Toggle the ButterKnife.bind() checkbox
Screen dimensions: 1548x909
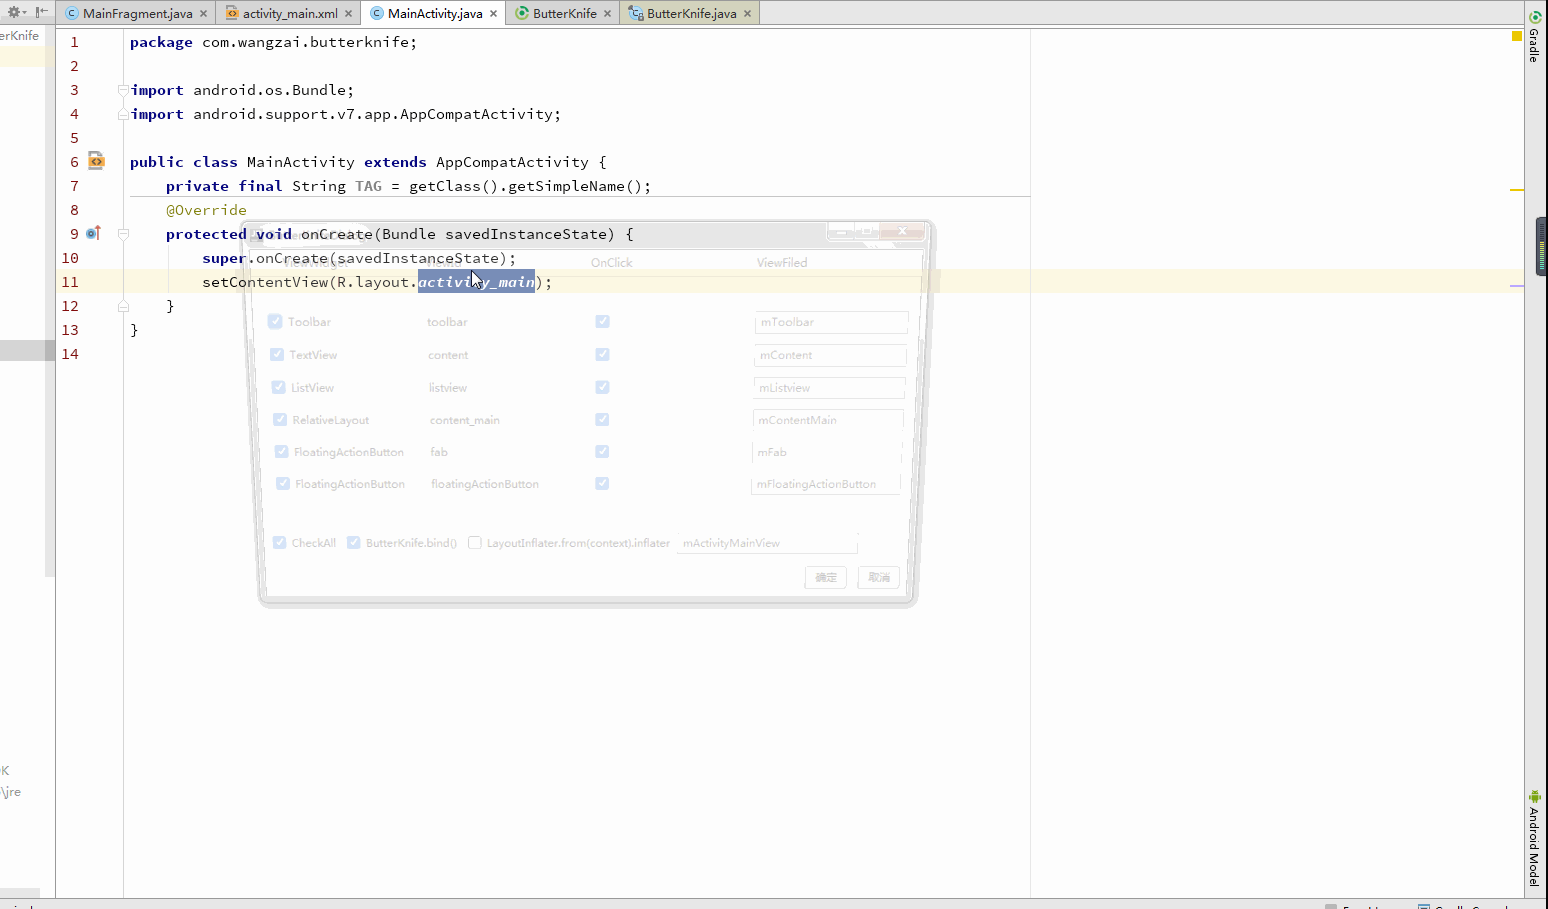[x=353, y=542]
